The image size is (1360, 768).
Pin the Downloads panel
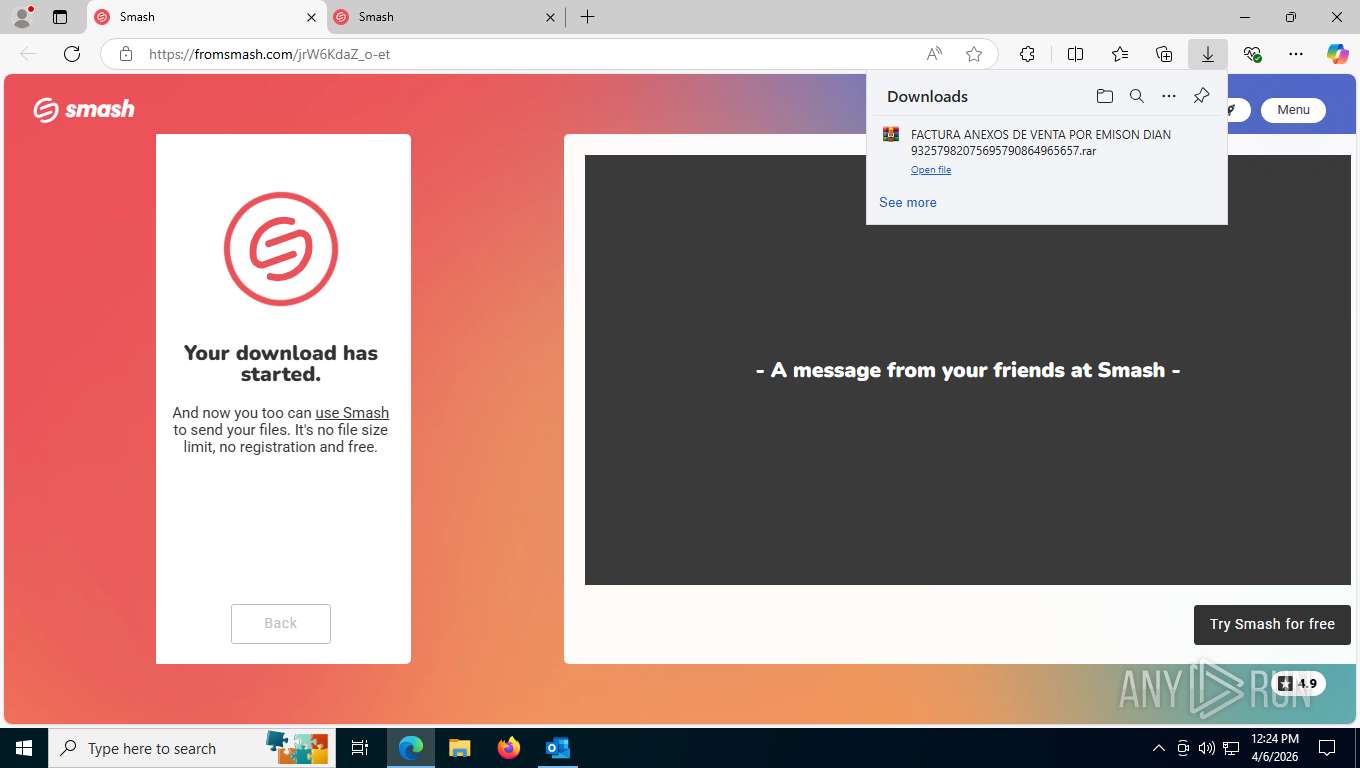1201,96
